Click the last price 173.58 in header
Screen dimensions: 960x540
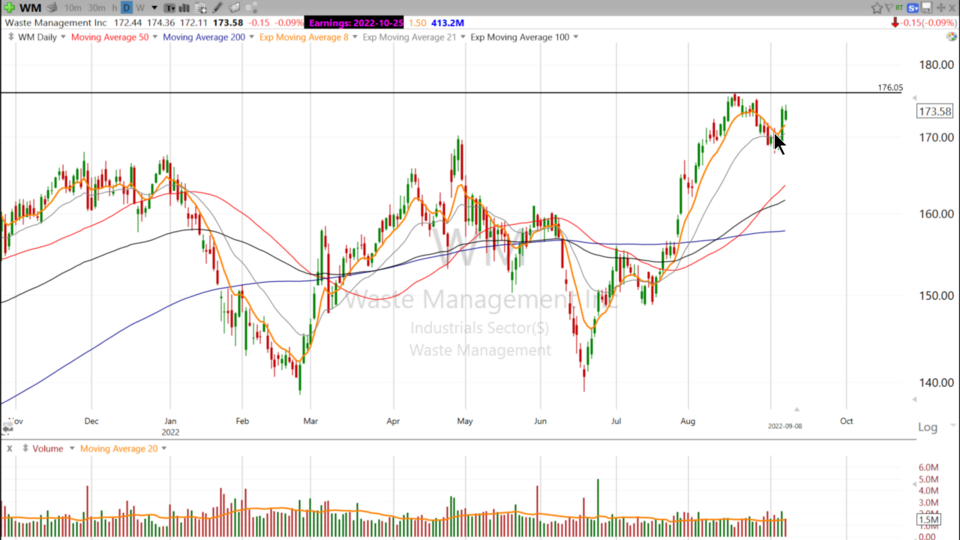point(228,23)
